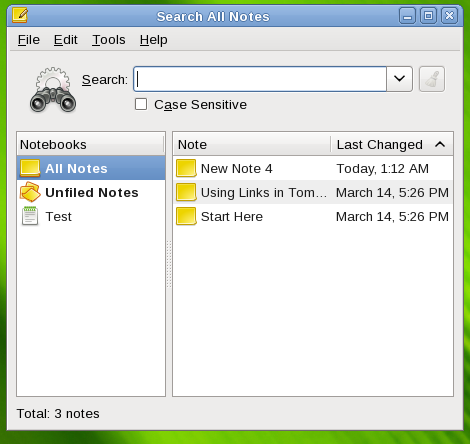Click the New Note 4 sticky note icon
This screenshot has height=444, width=470.
point(186,168)
